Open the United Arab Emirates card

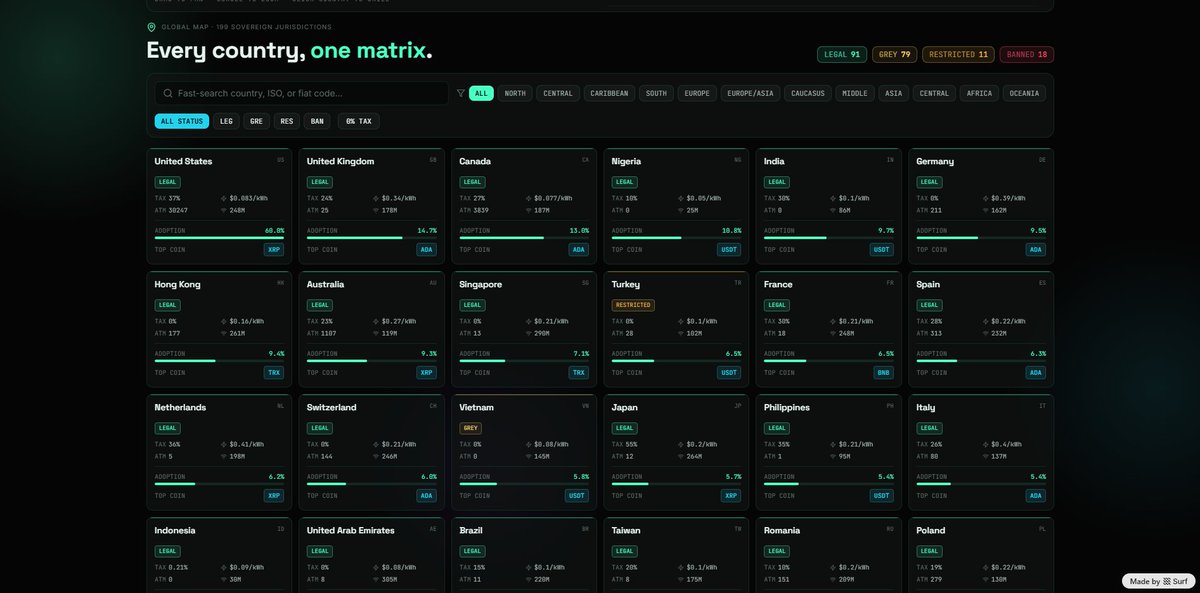click(x=371, y=555)
